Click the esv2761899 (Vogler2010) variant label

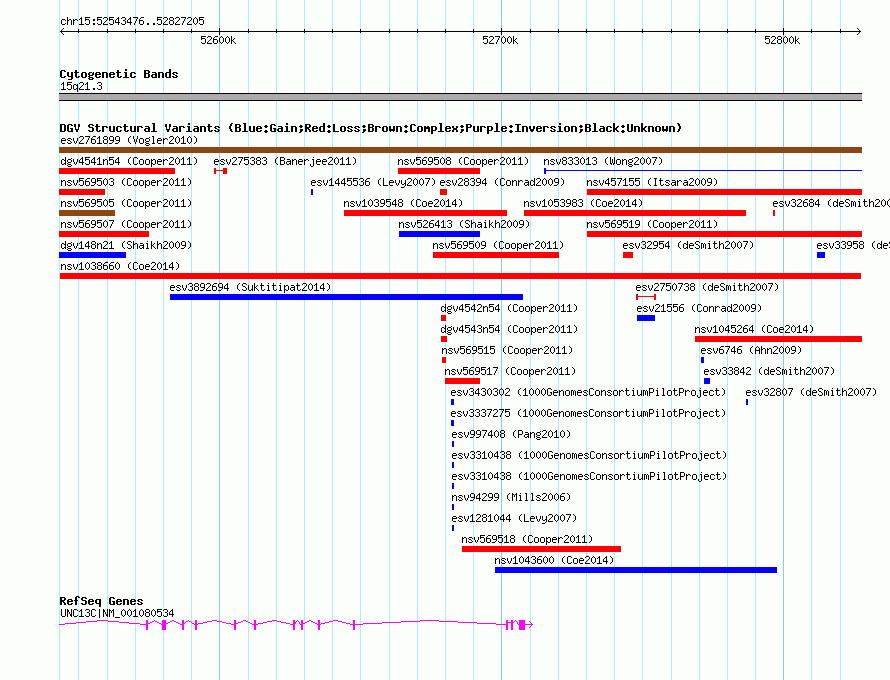[x=129, y=140]
